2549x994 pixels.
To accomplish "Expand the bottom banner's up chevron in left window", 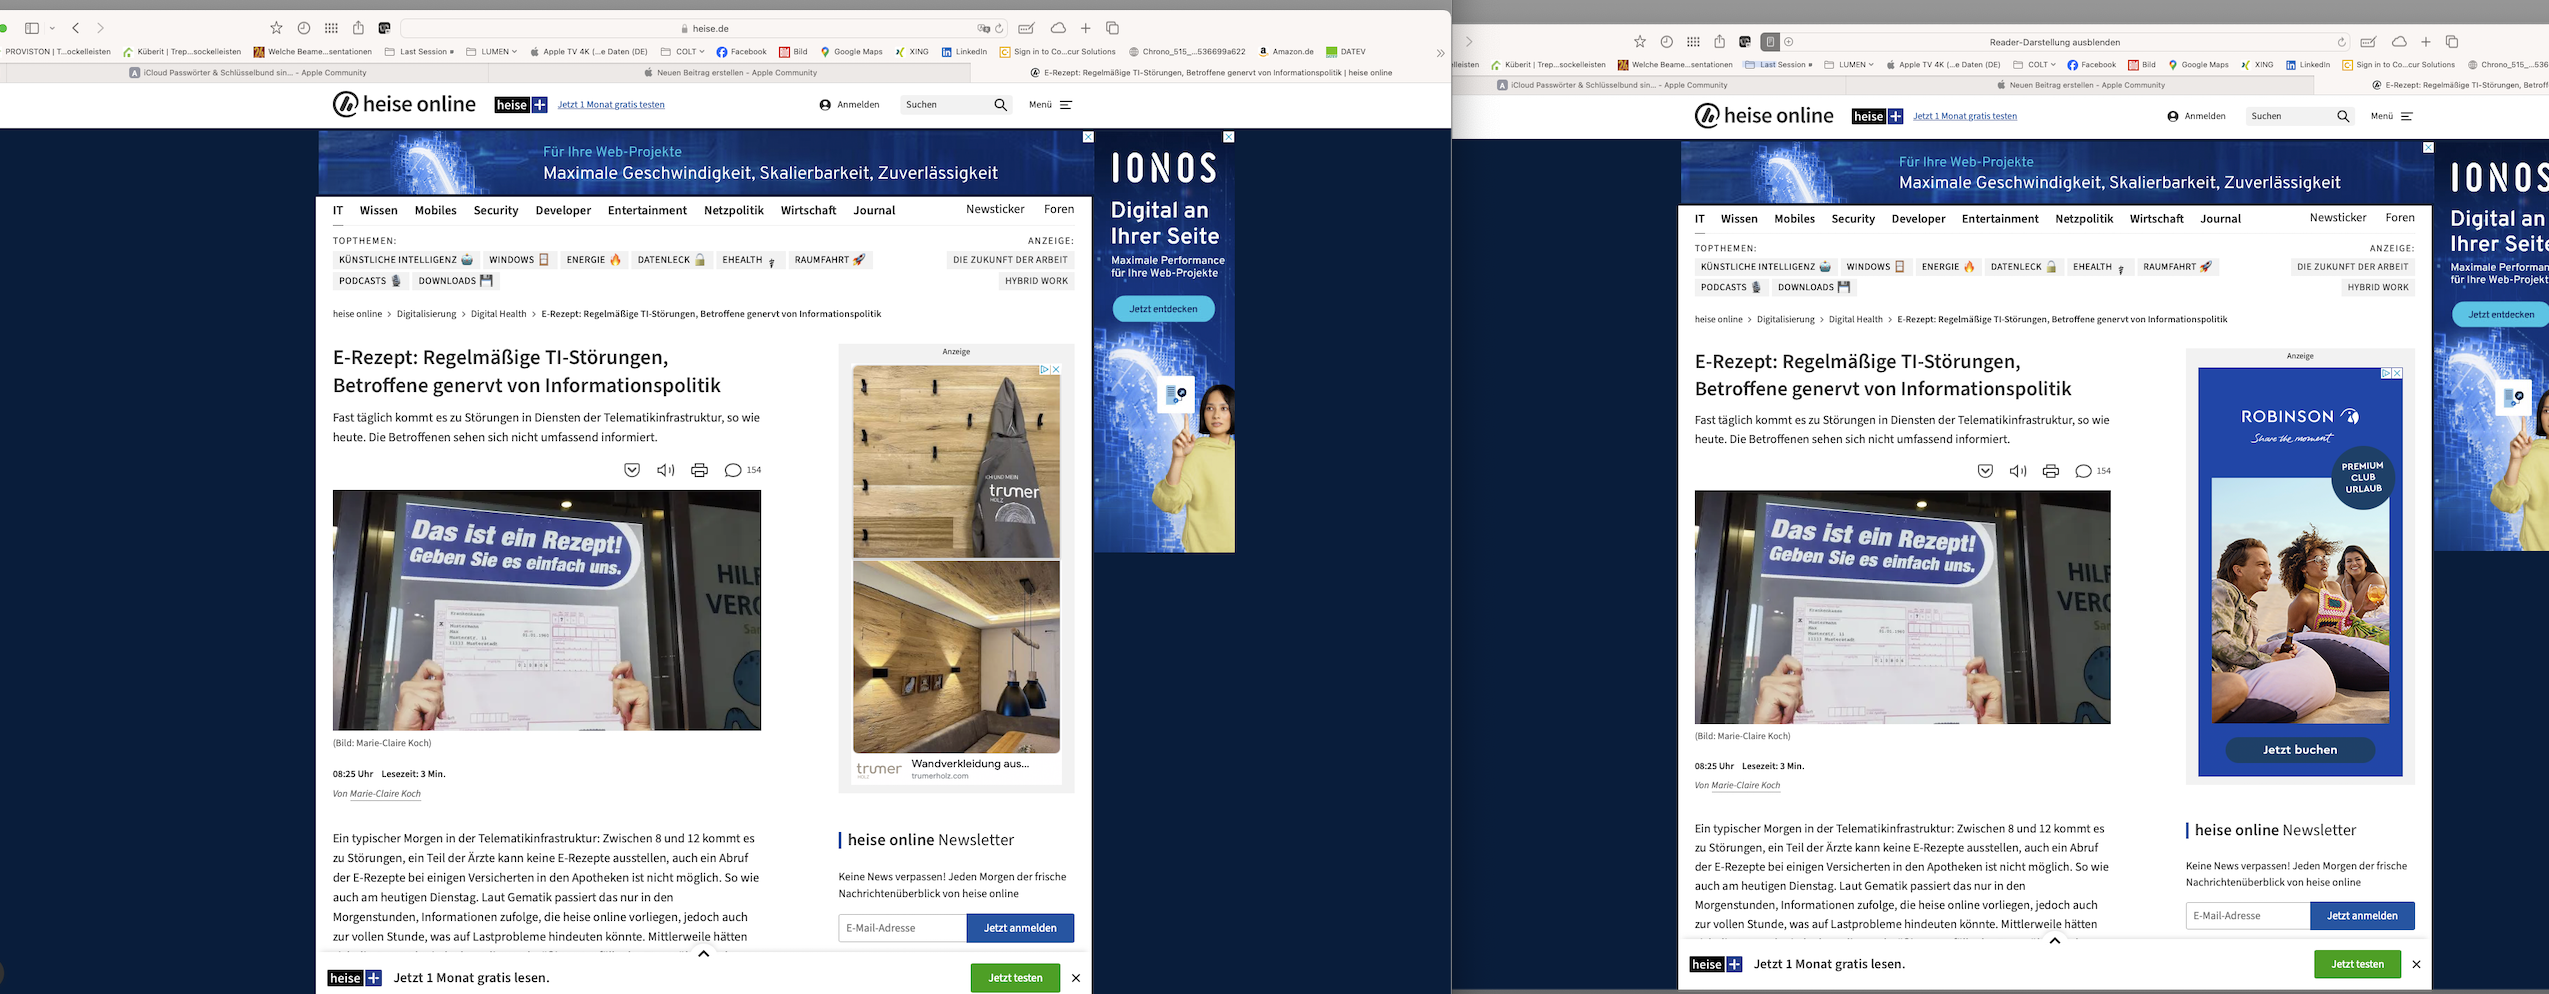I will 703,954.
